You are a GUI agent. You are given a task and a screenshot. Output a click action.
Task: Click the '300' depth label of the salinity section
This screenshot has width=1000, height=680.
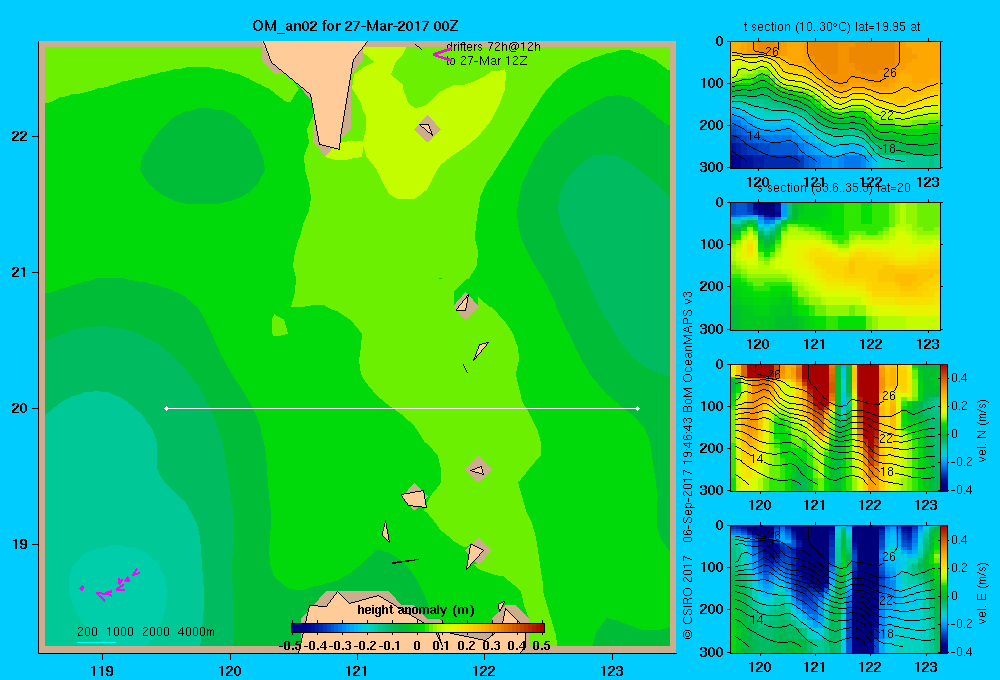click(x=712, y=329)
